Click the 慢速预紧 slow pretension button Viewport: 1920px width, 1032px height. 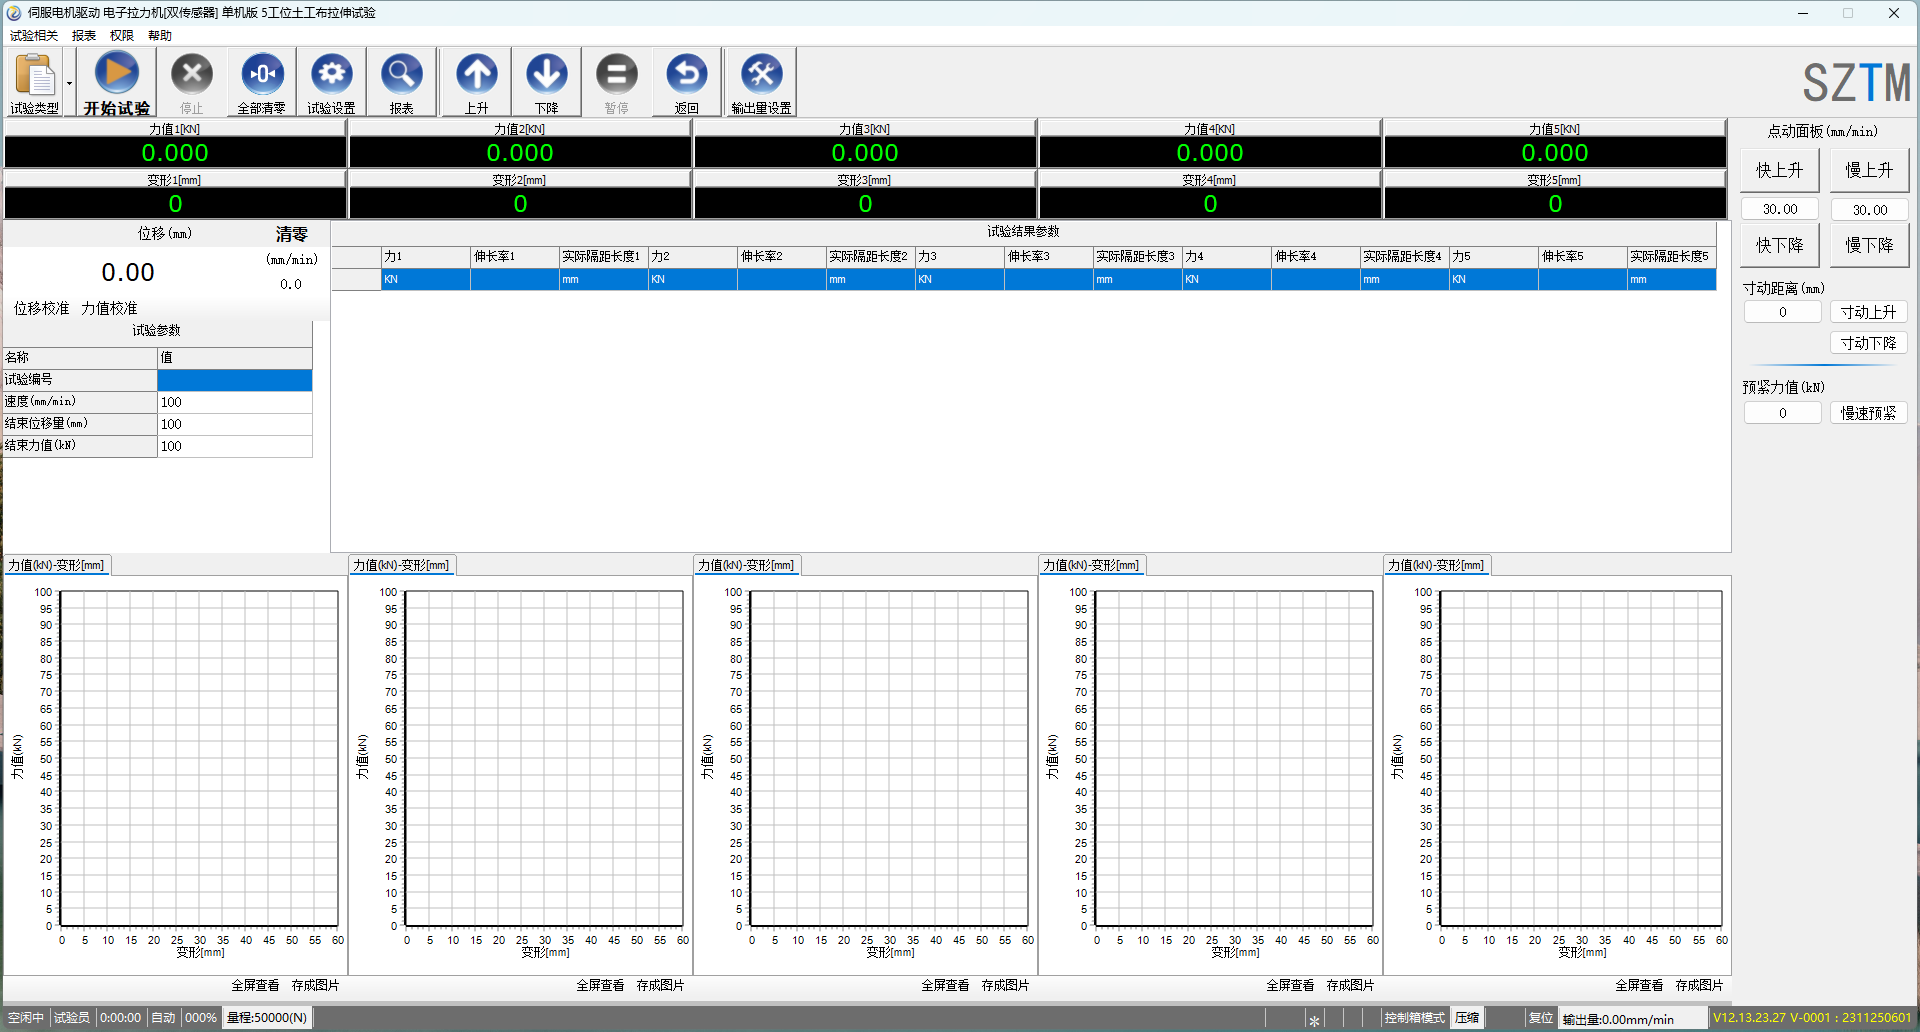pyautogui.click(x=1869, y=413)
